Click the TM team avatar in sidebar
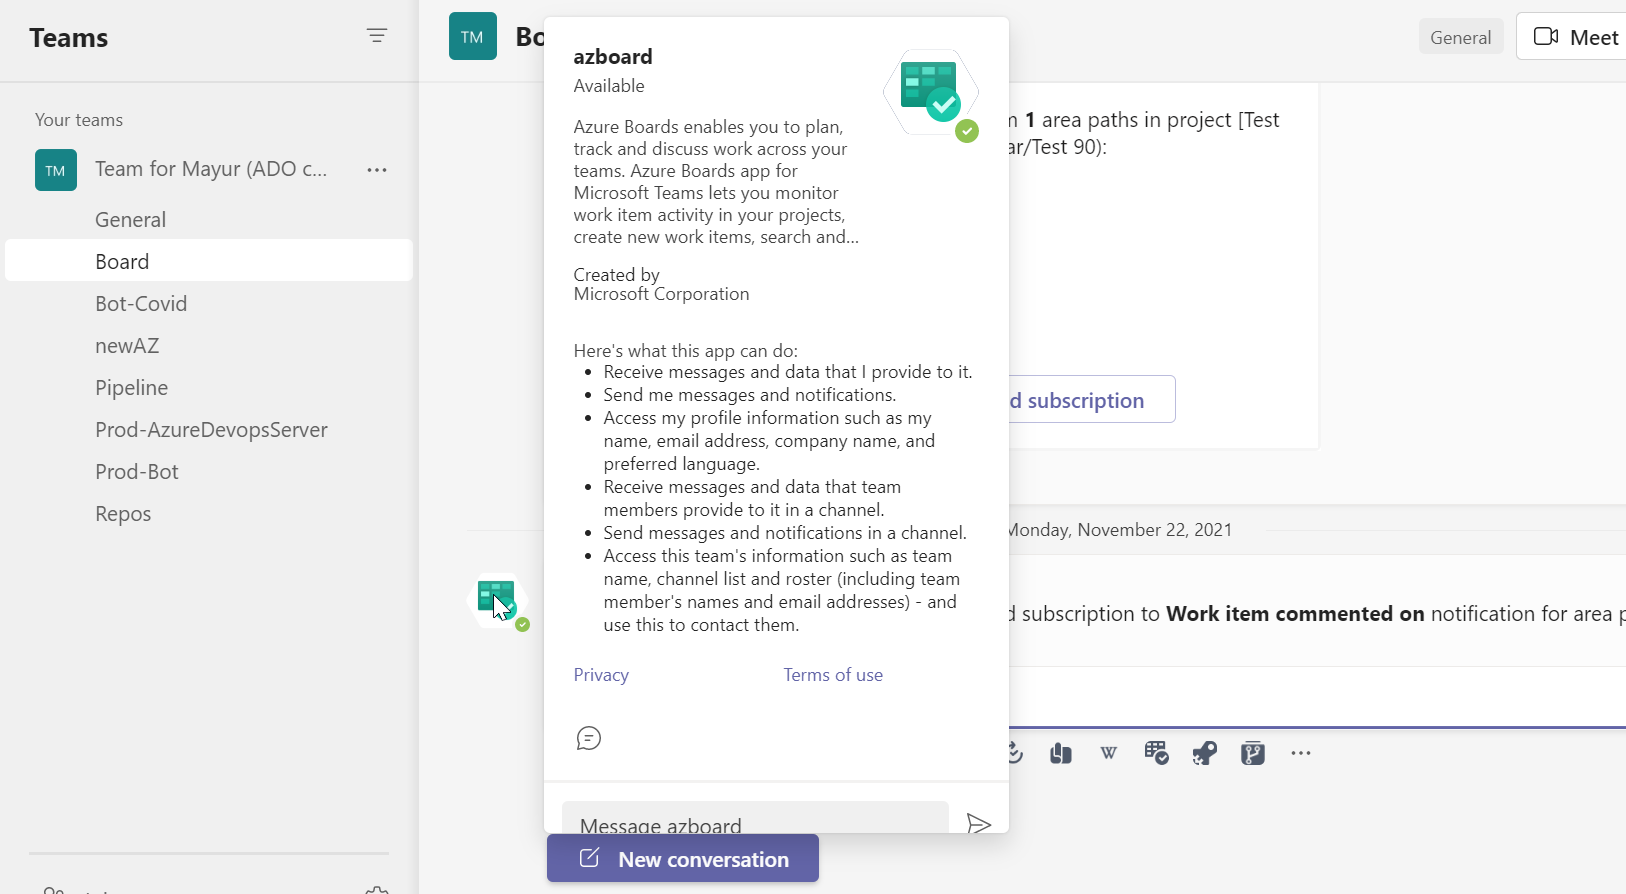Image resolution: width=1626 pixels, height=894 pixels. pos(56,170)
